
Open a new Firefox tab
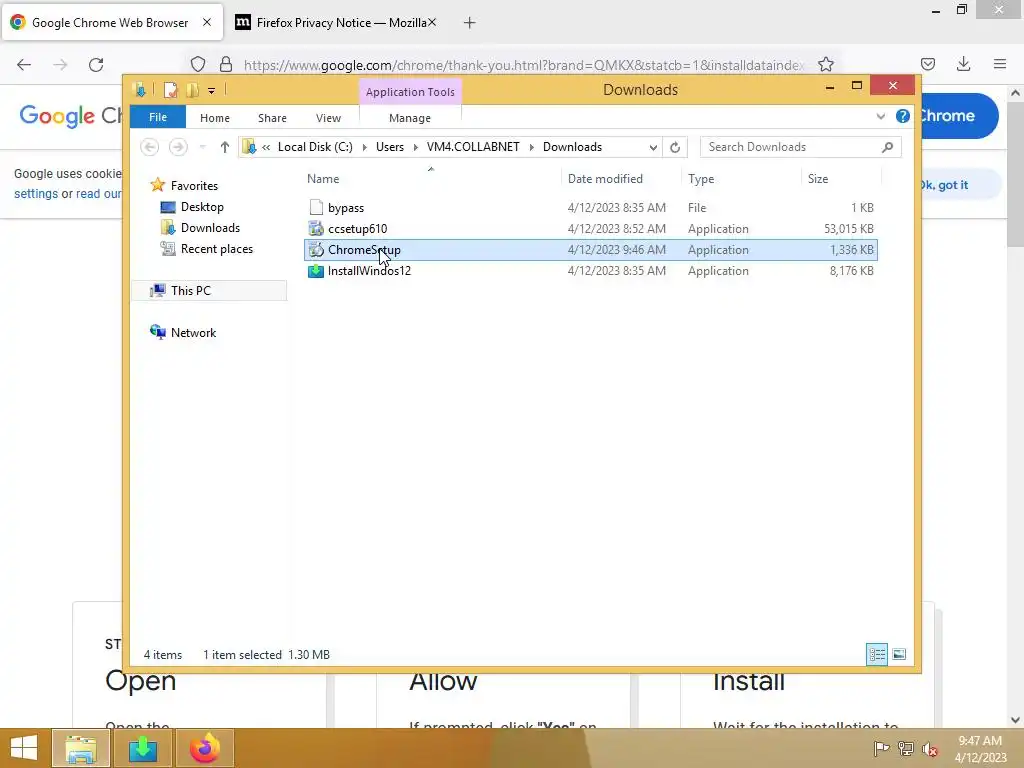tap(469, 23)
